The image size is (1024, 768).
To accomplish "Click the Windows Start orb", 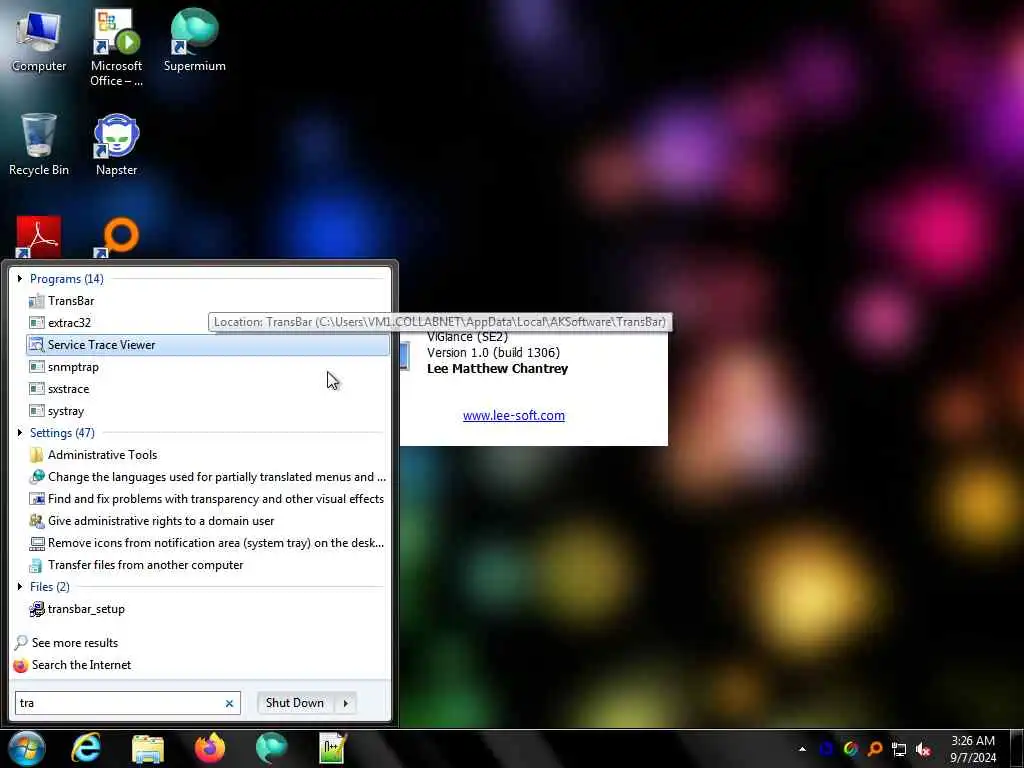I will pyautogui.click(x=26, y=748).
